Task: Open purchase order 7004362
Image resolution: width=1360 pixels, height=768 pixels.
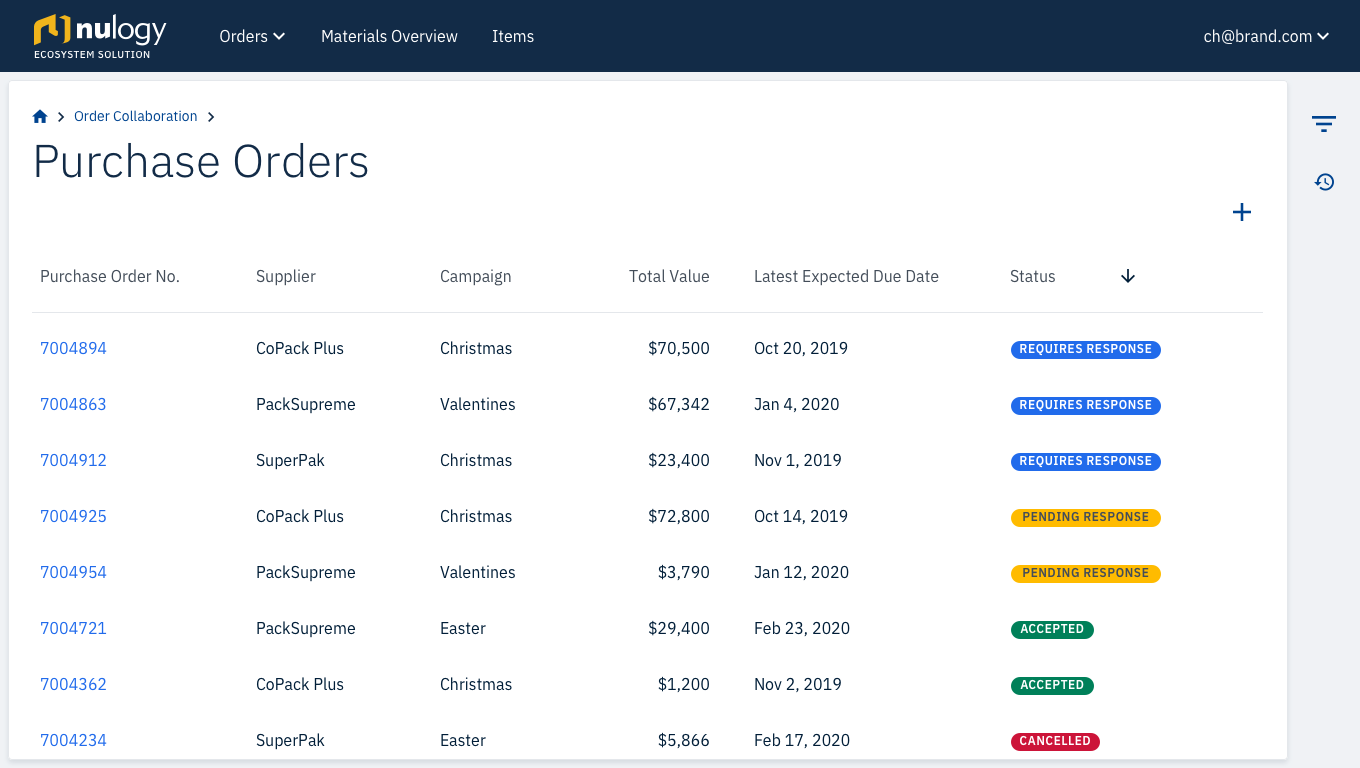Action: click(73, 684)
